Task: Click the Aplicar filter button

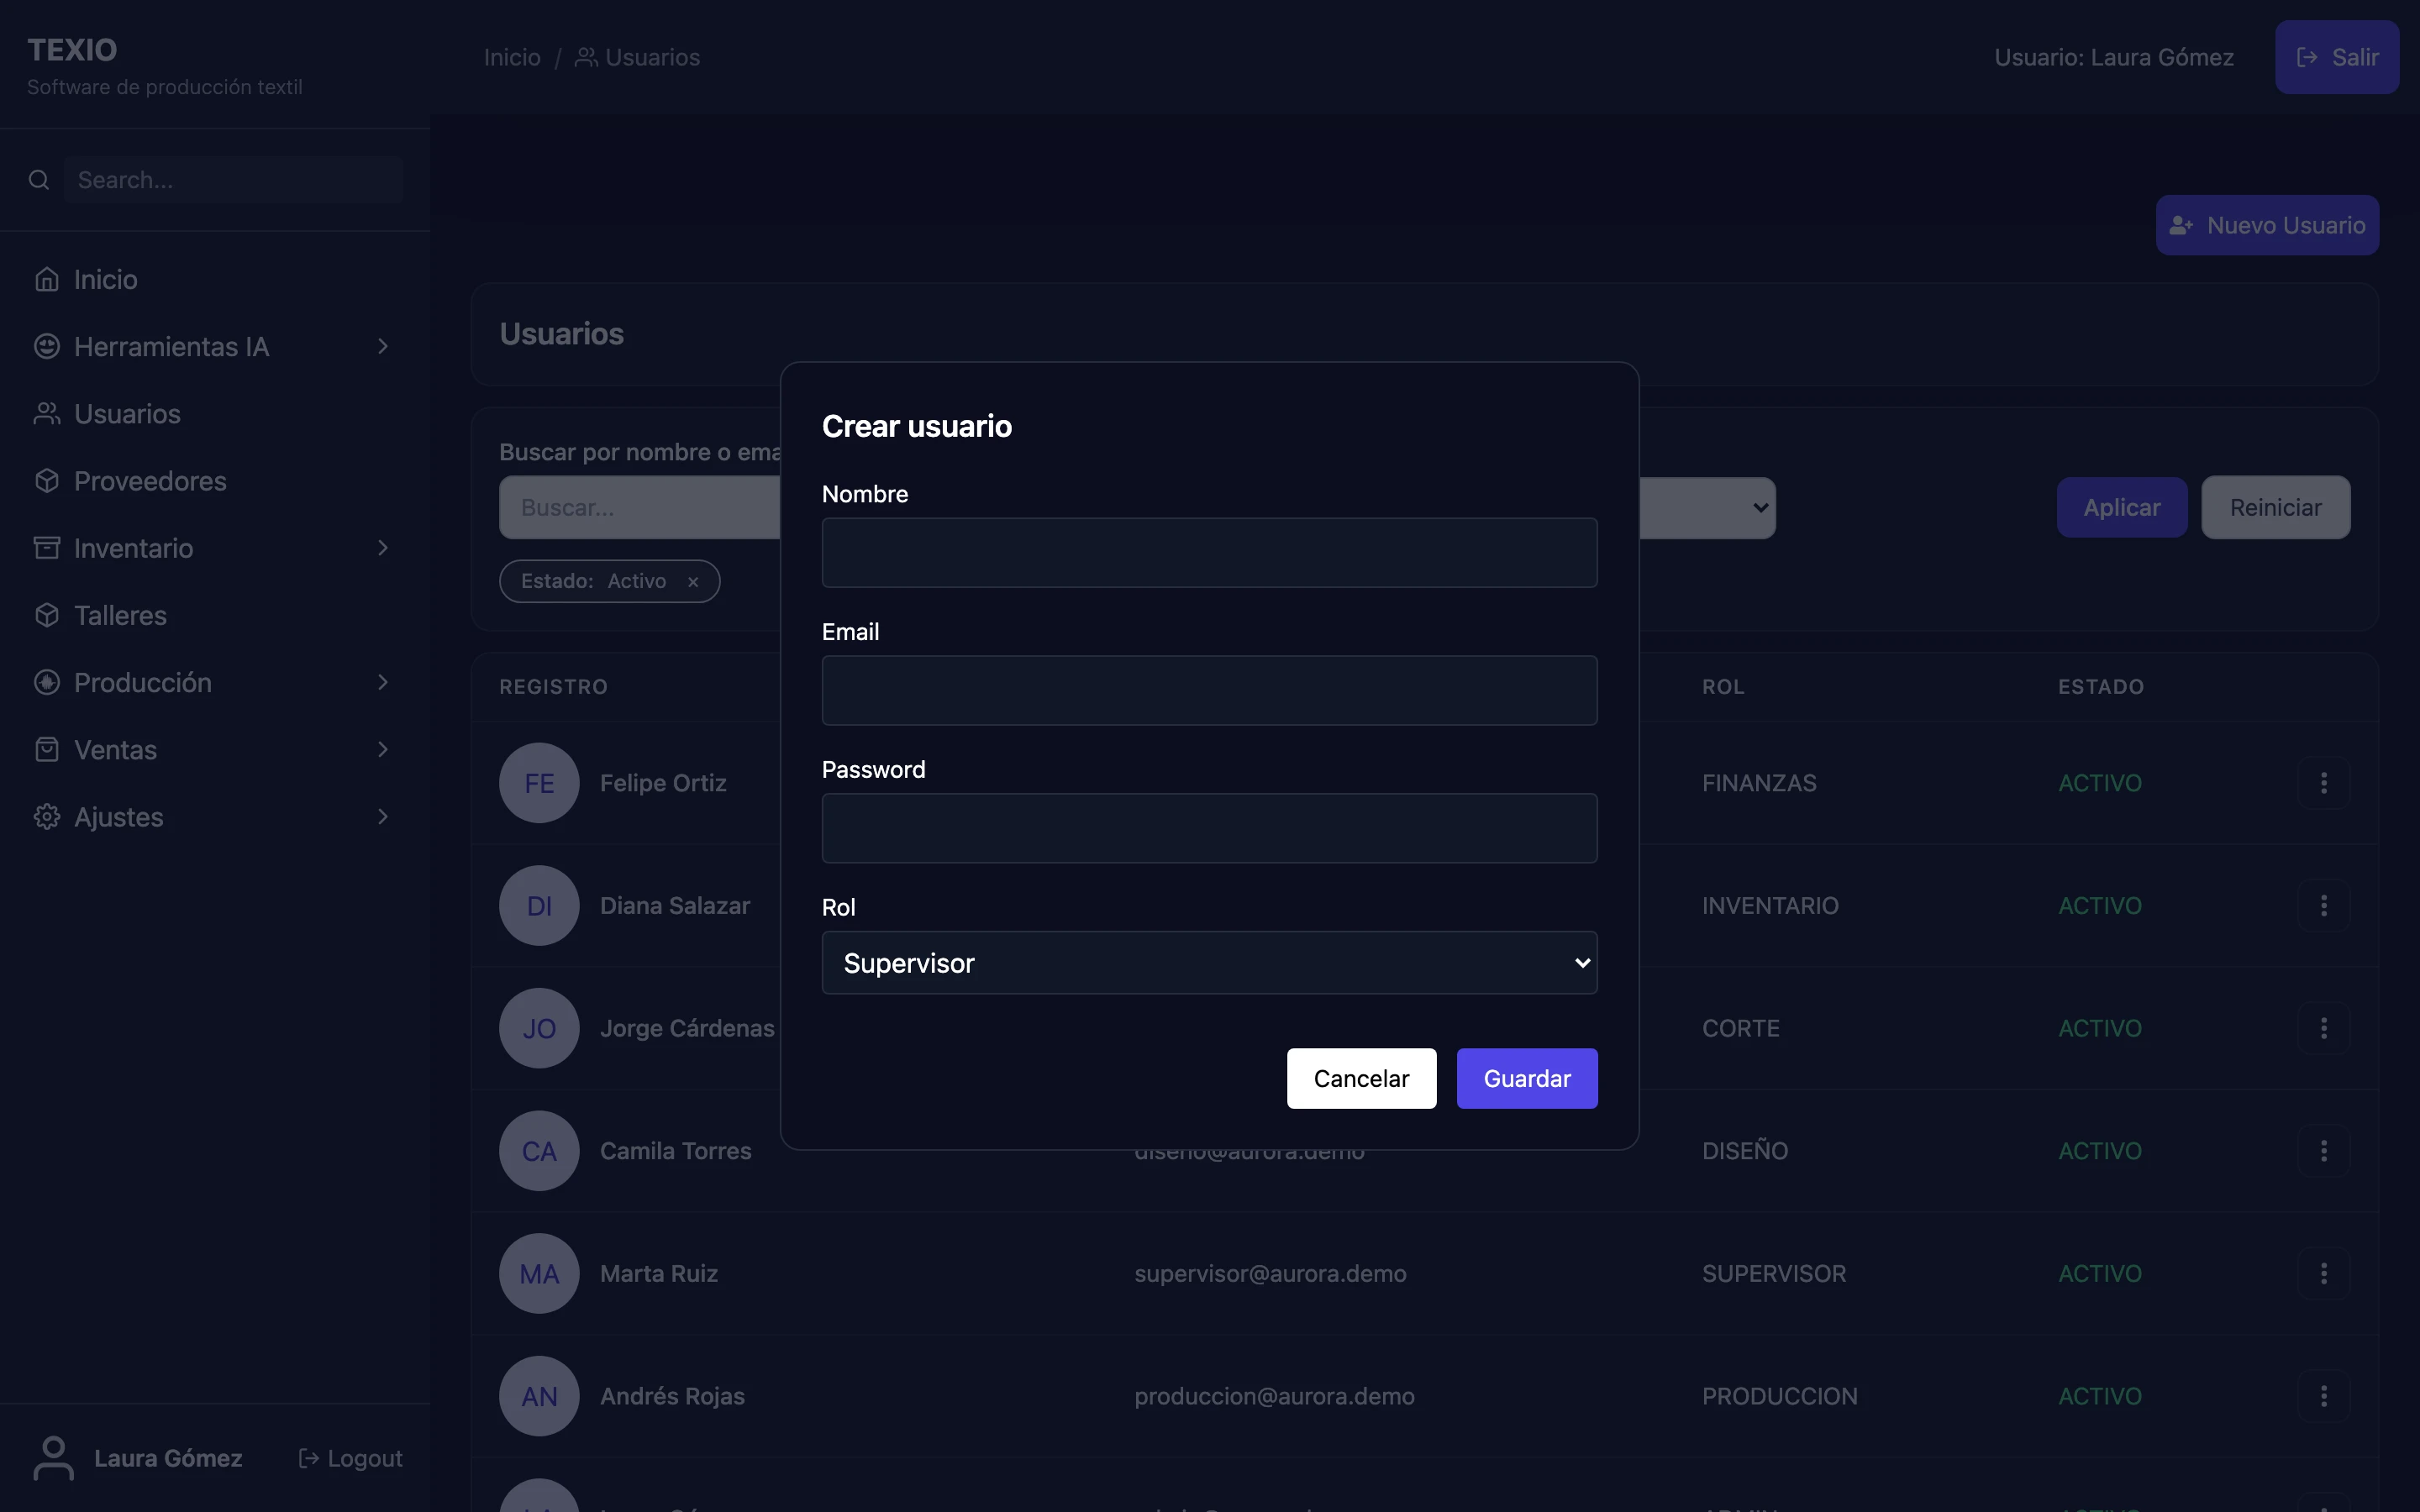Action: click(2122, 508)
